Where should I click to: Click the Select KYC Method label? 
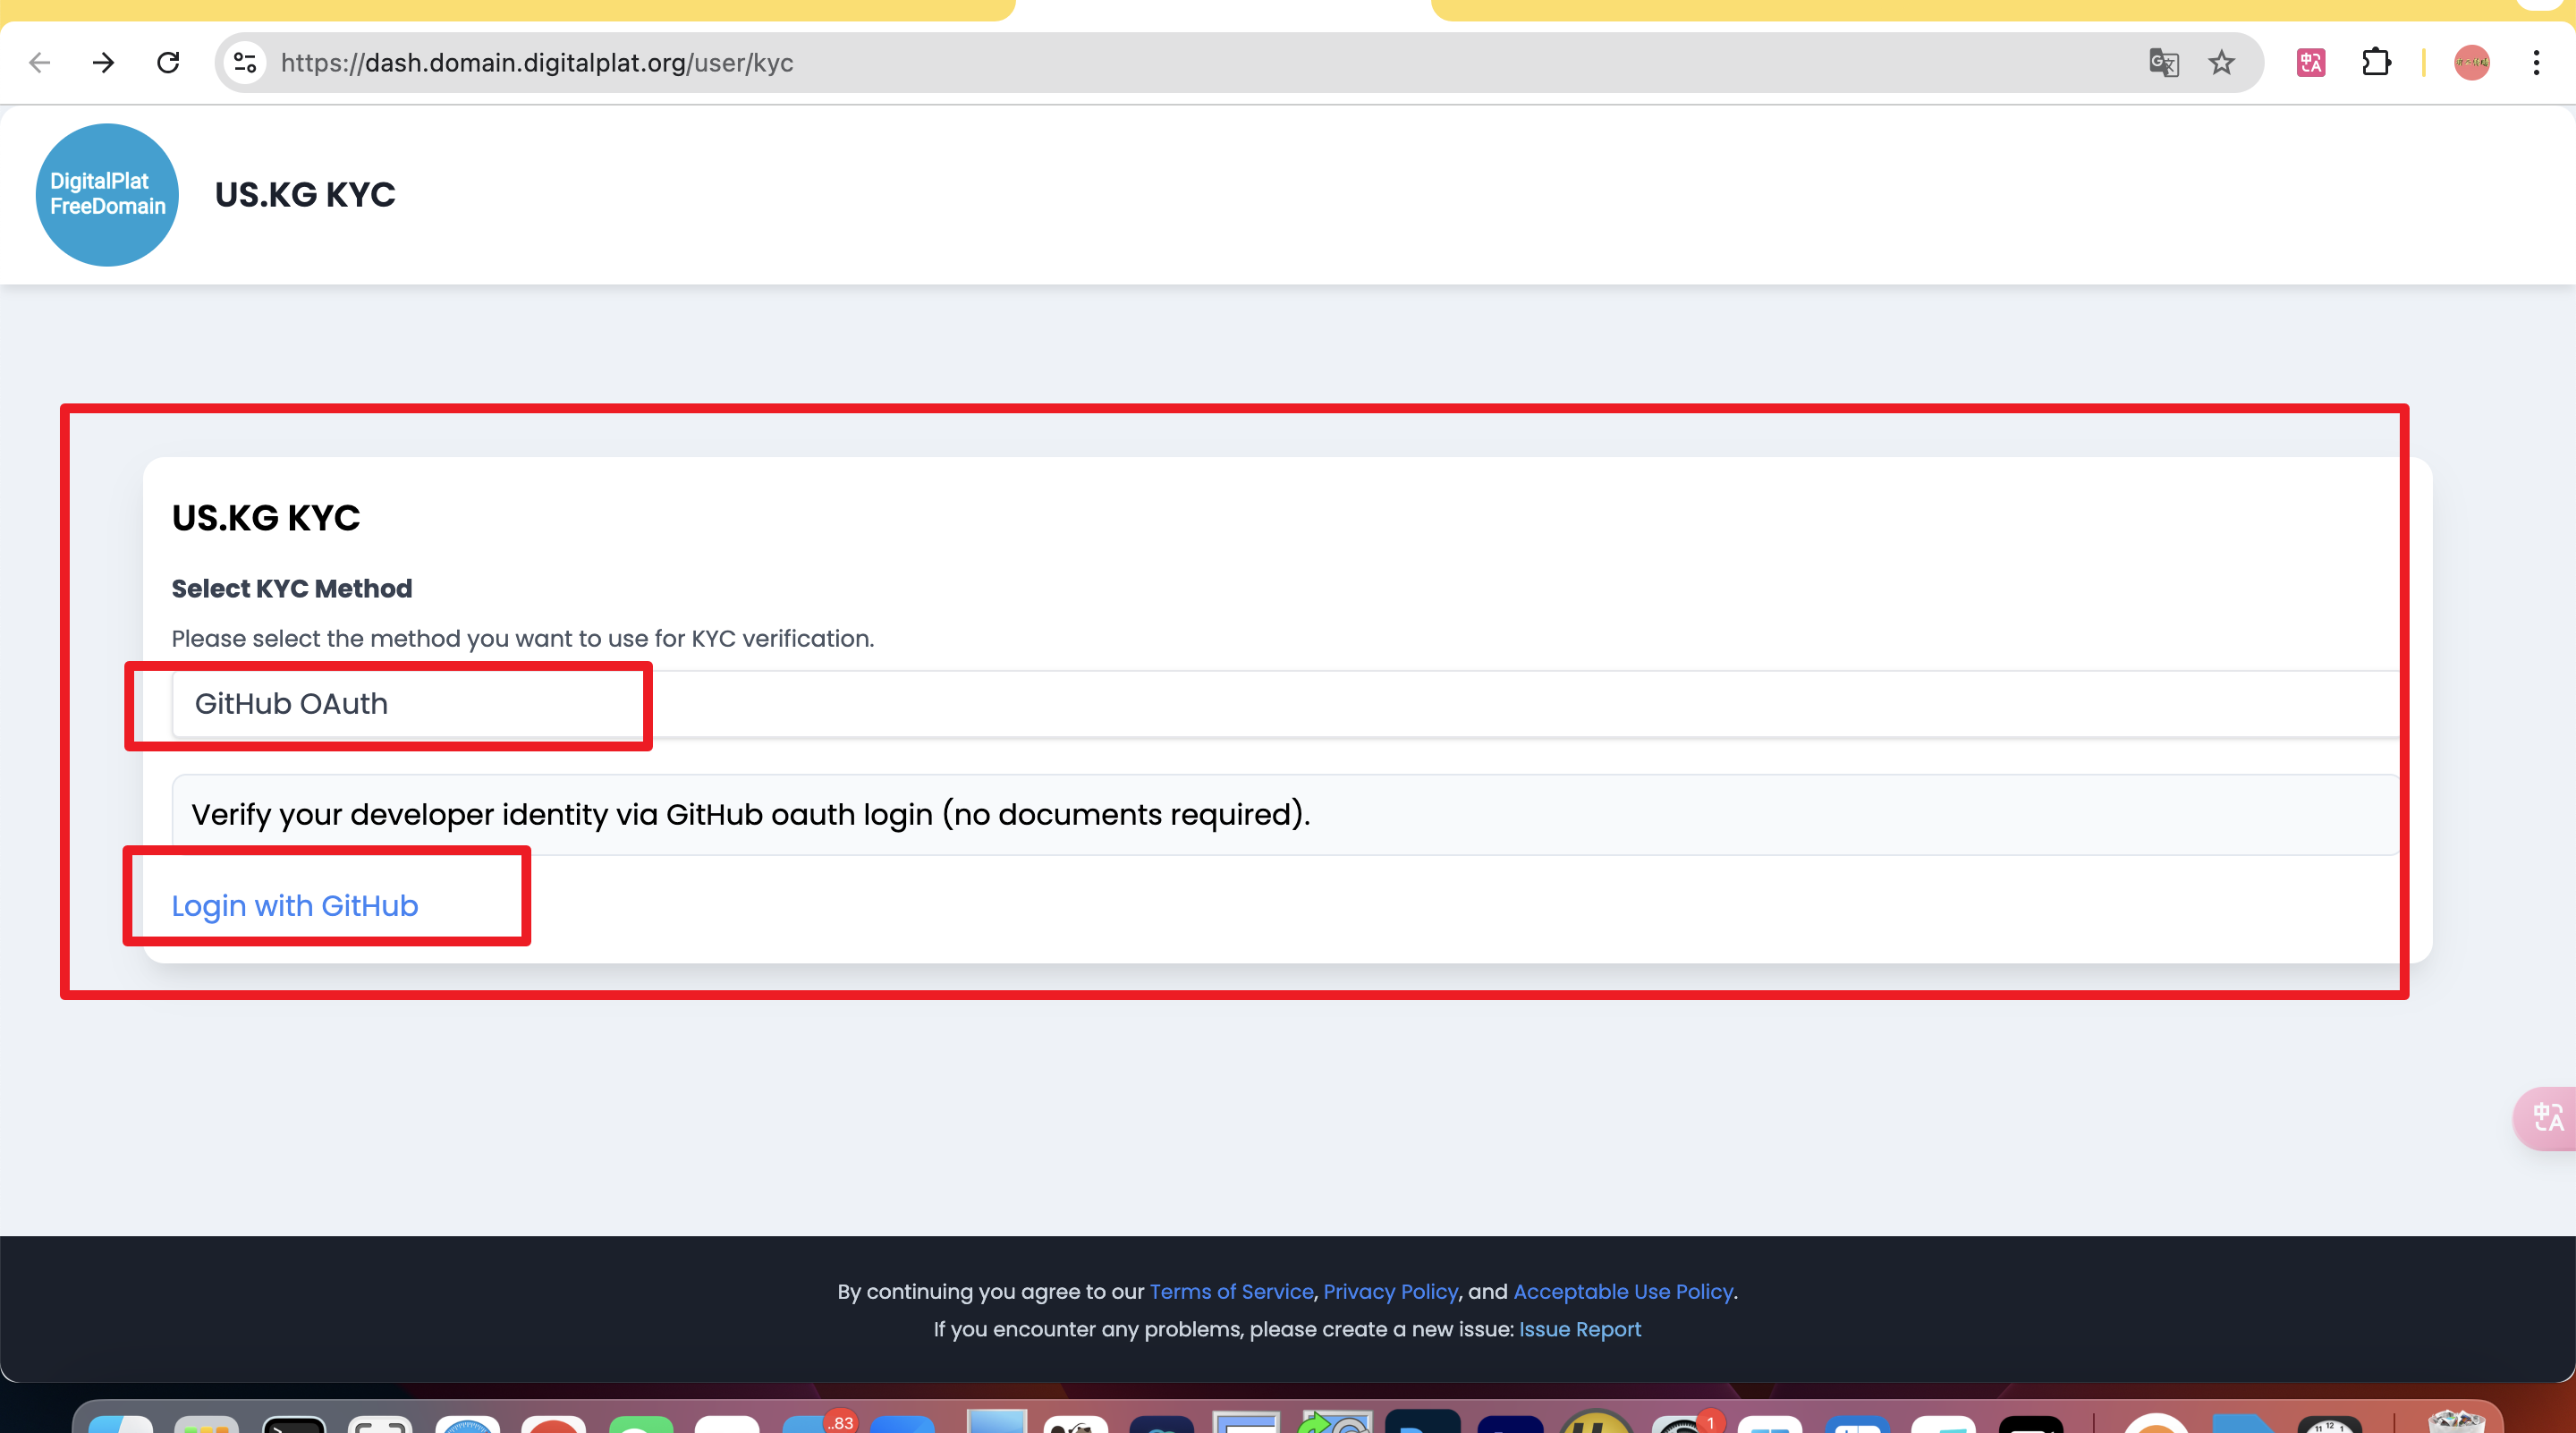click(x=291, y=589)
